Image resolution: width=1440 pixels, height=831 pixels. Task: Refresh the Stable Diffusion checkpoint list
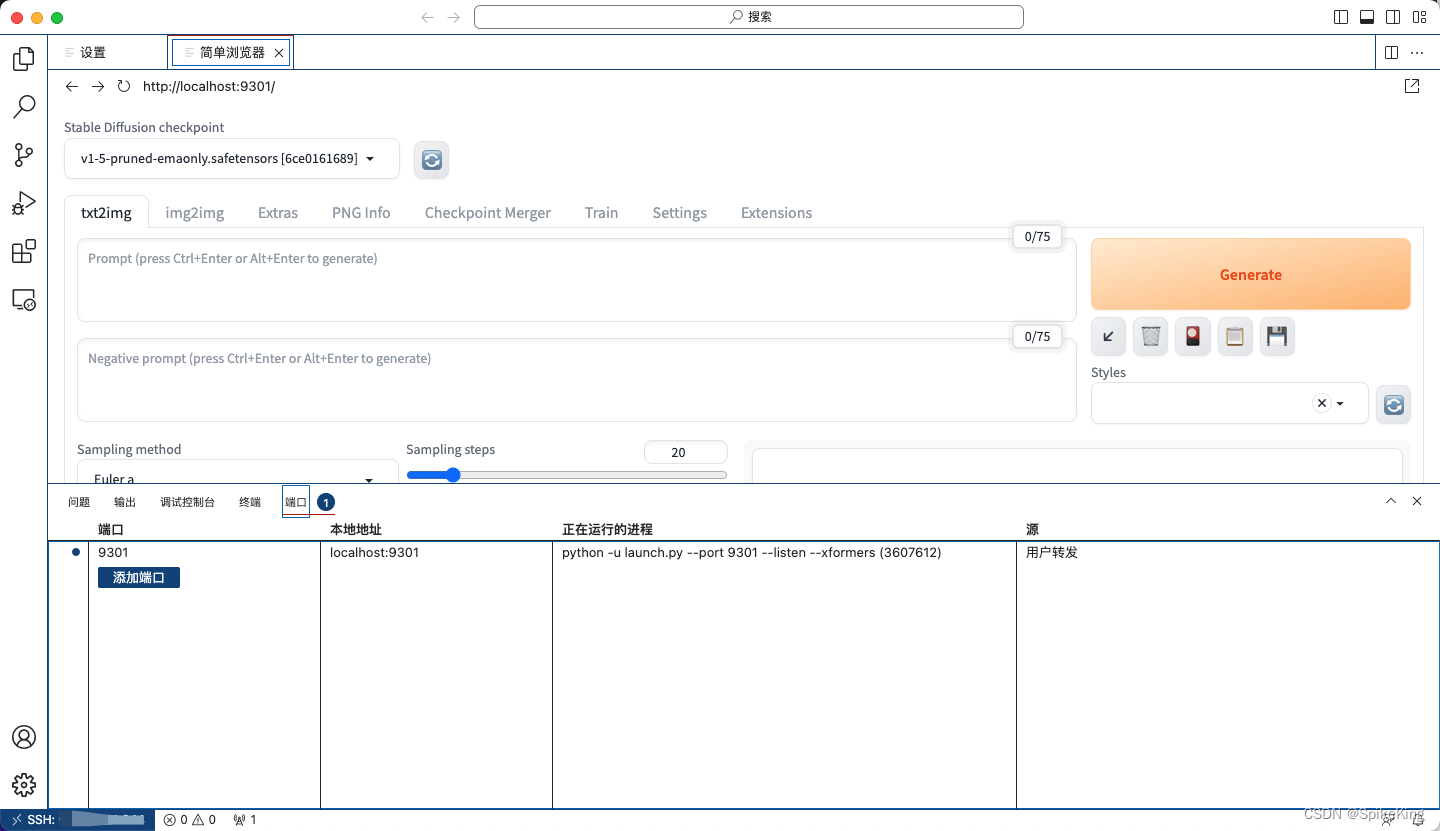tap(432, 160)
